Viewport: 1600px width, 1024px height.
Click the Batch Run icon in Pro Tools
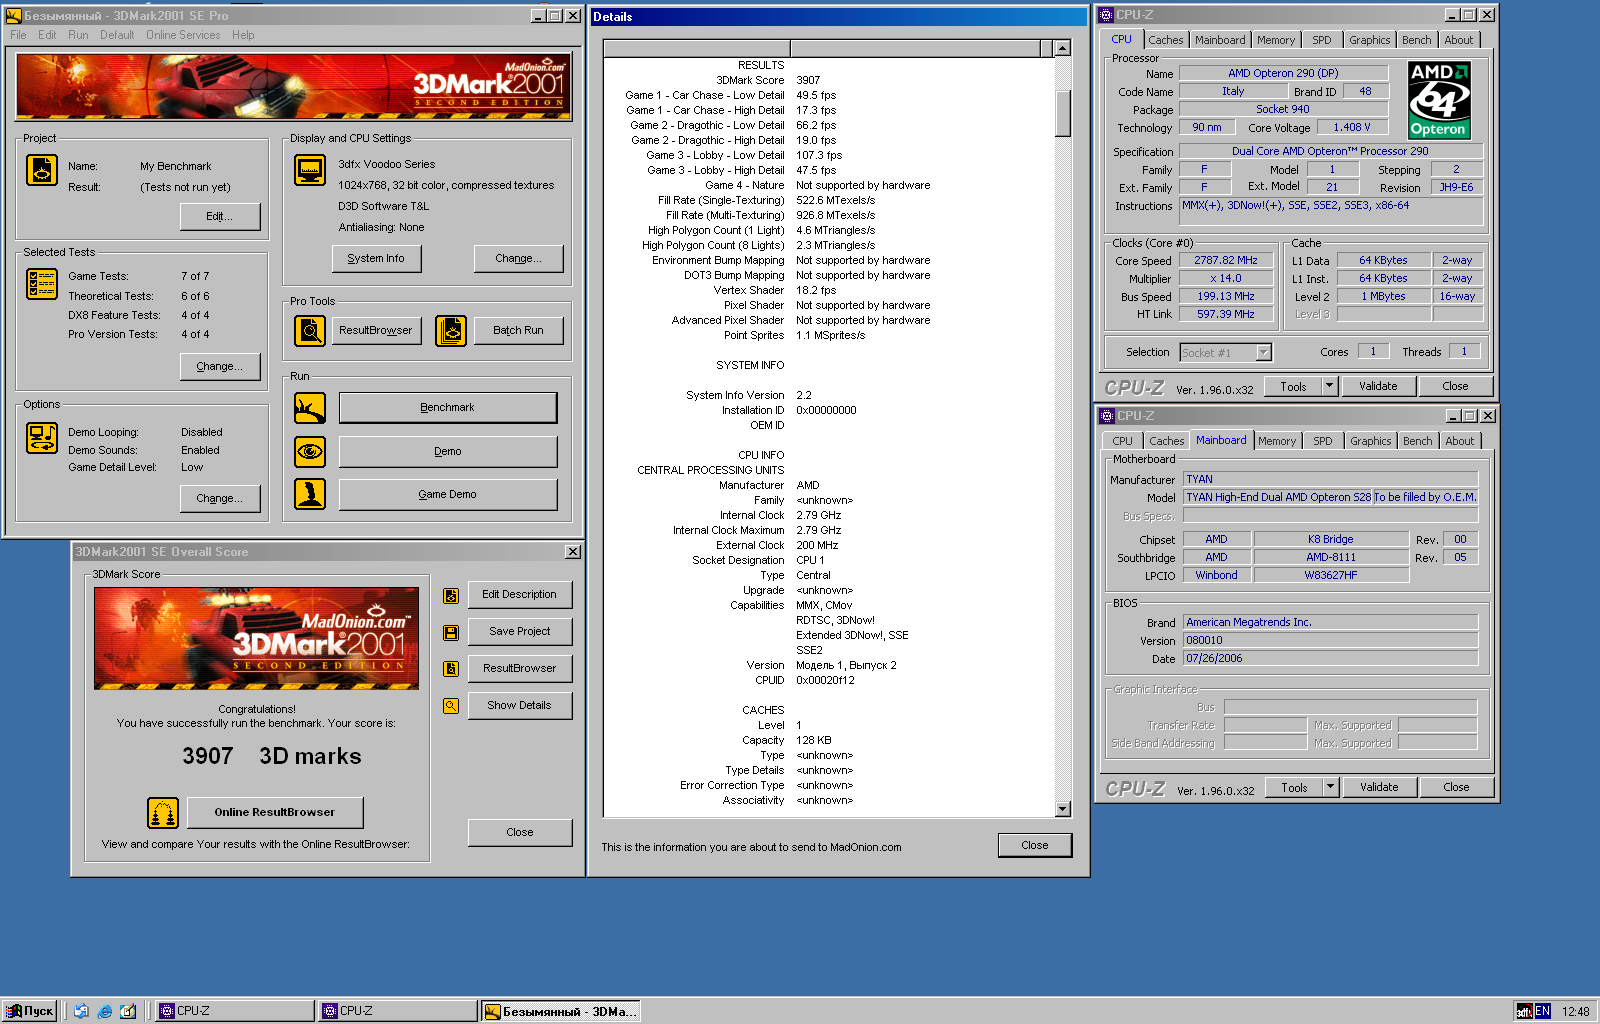click(x=451, y=330)
